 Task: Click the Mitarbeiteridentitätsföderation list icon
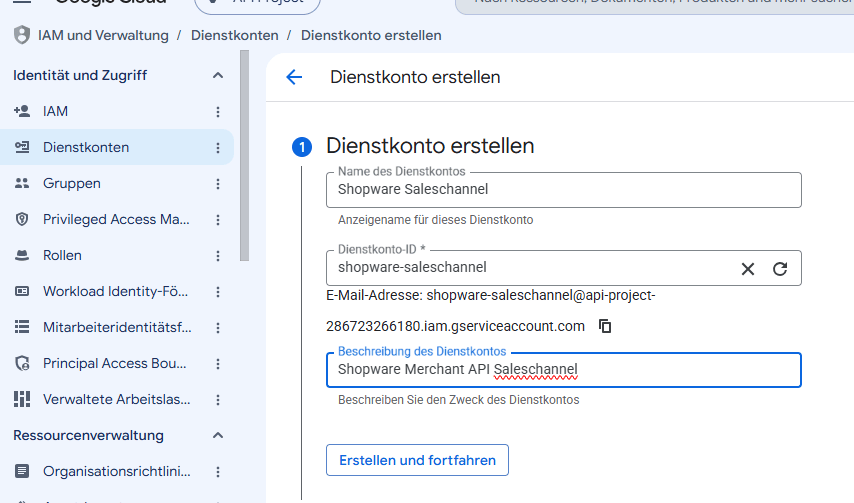click(x=22, y=327)
